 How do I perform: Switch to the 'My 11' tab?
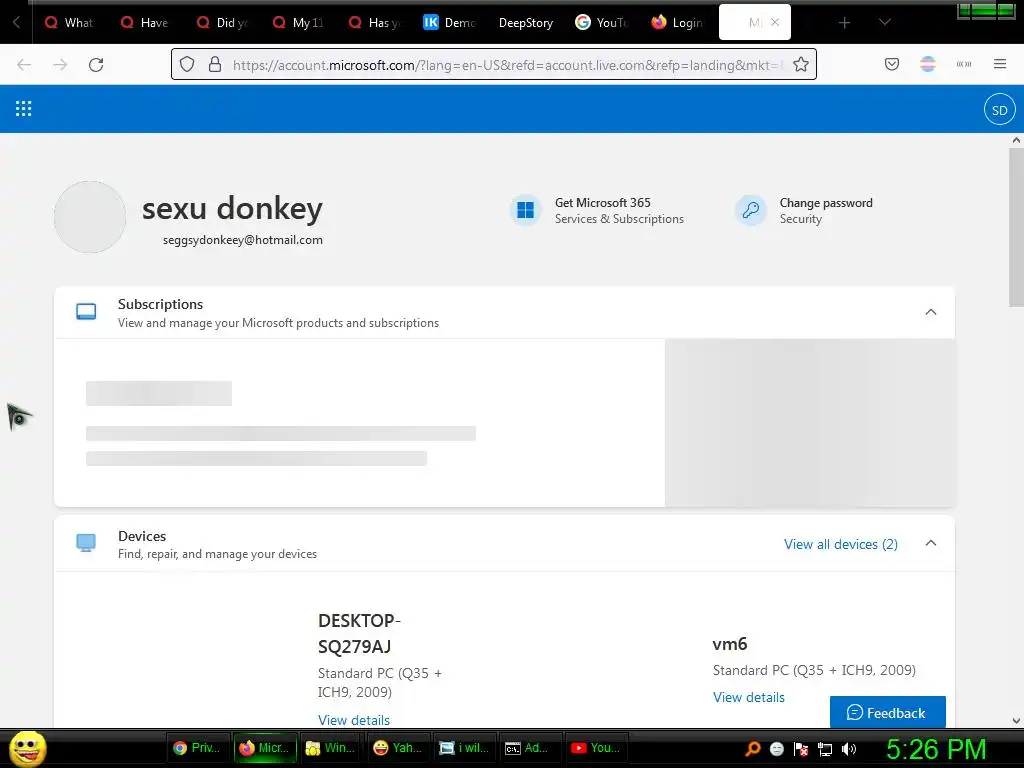click(x=298, y=23)
